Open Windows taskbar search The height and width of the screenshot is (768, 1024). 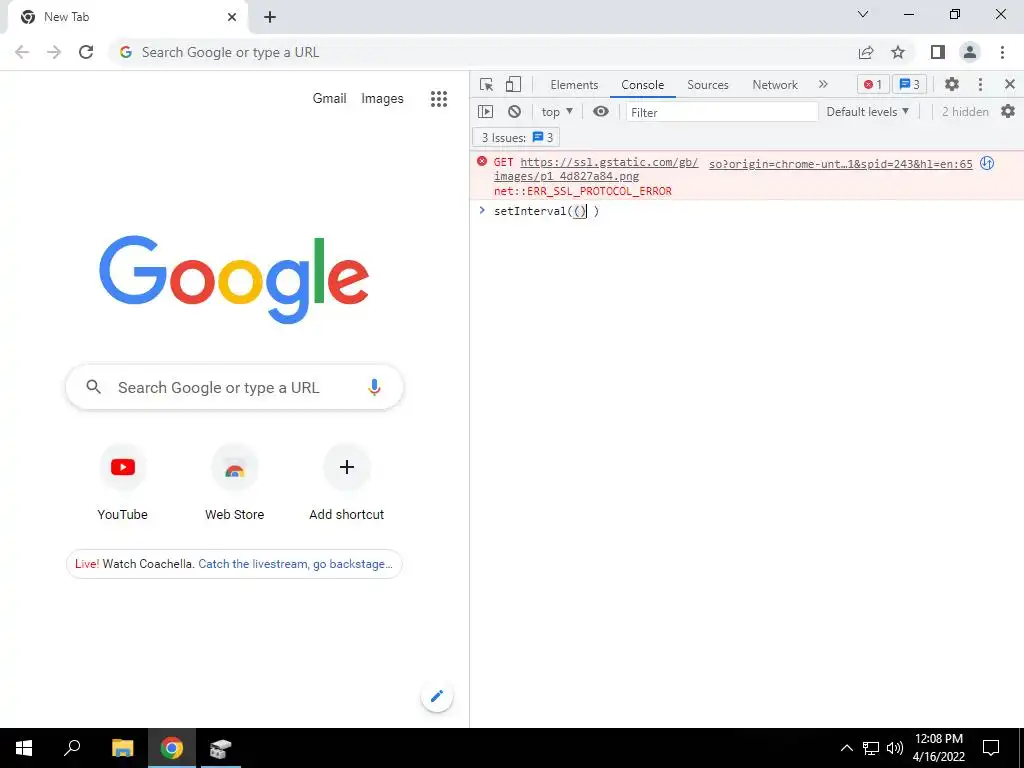[72, 748]
